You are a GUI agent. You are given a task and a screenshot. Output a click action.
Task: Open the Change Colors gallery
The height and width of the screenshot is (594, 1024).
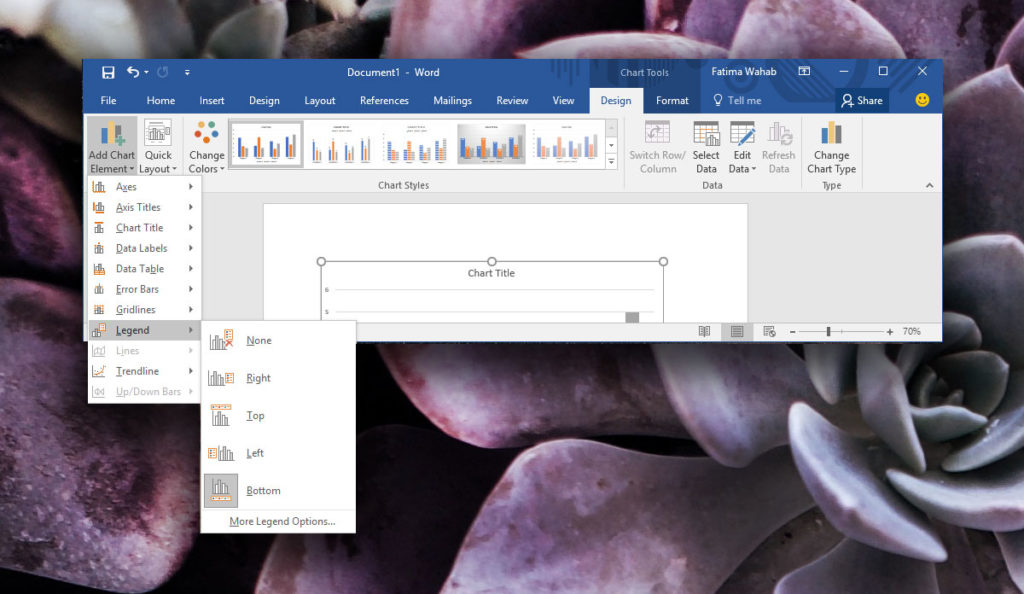pyautogui.click(x=206, y=147)
